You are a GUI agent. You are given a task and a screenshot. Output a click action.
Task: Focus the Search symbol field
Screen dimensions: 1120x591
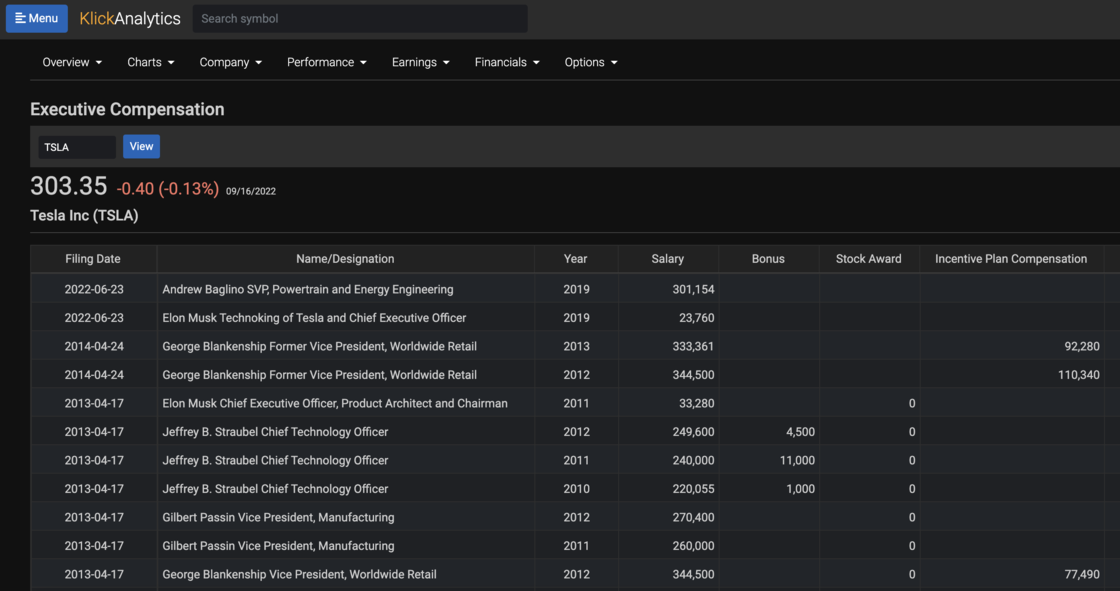point(360,19)
